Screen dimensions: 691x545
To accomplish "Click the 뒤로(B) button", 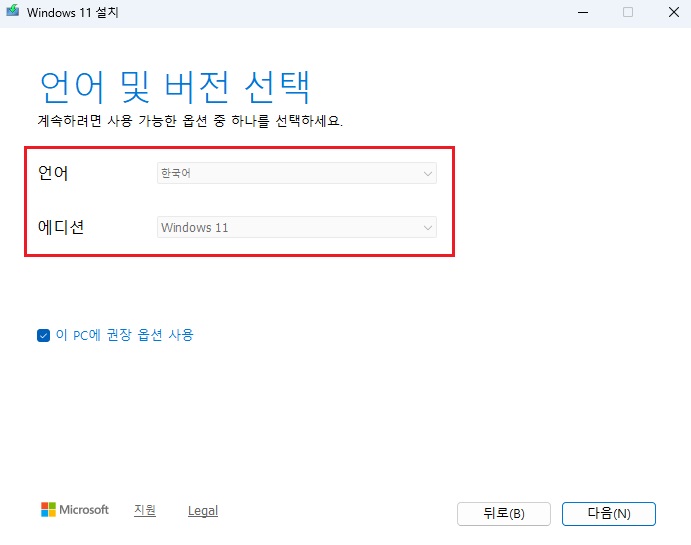I will [504, 514].
